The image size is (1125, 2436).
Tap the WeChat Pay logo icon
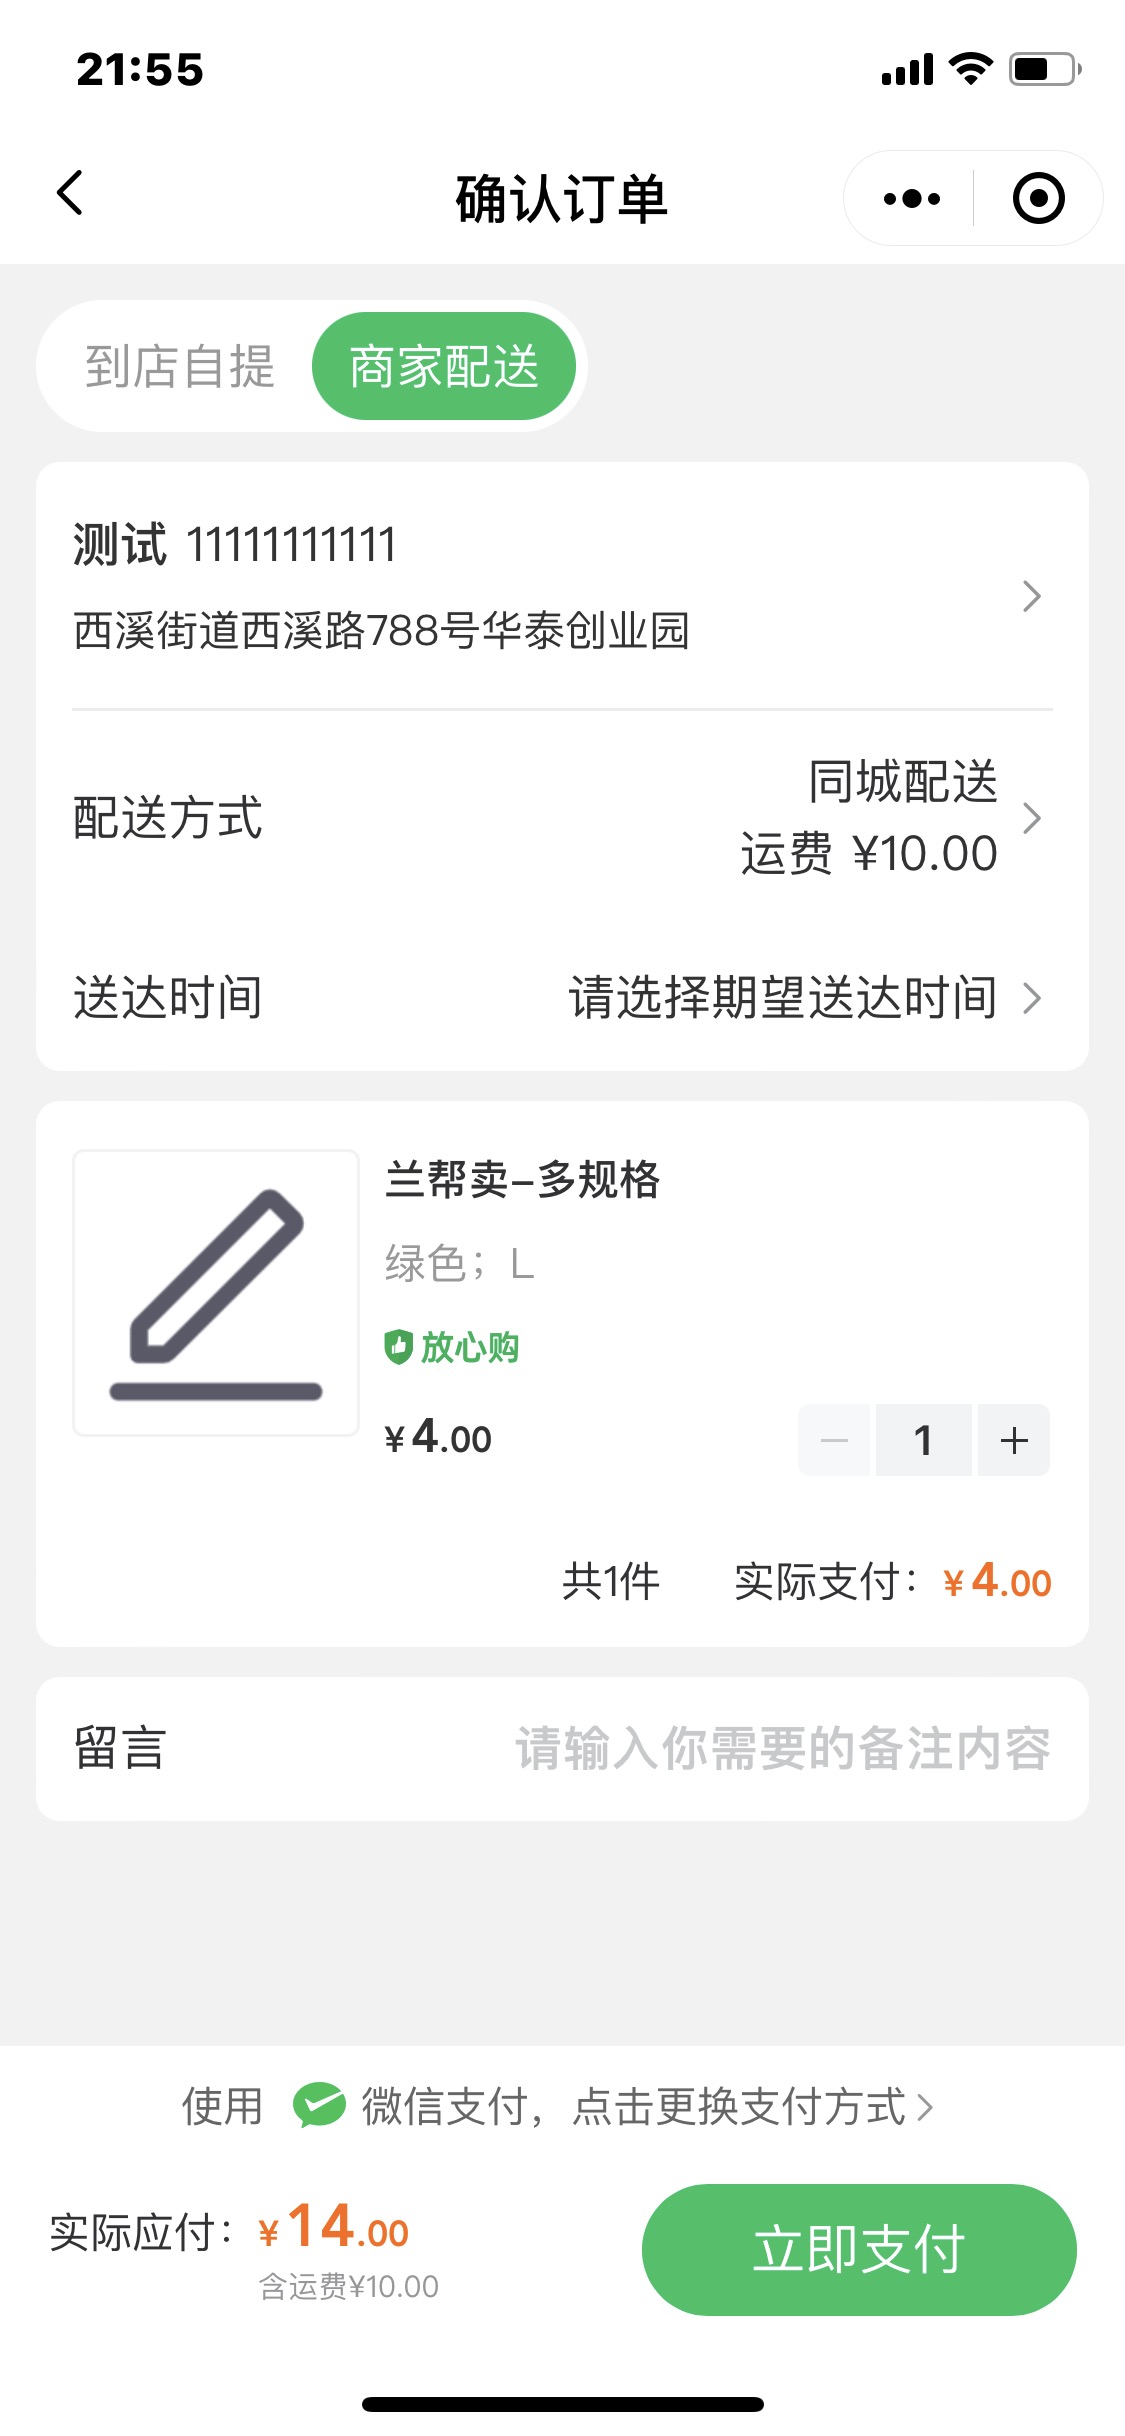point(318,2105)
